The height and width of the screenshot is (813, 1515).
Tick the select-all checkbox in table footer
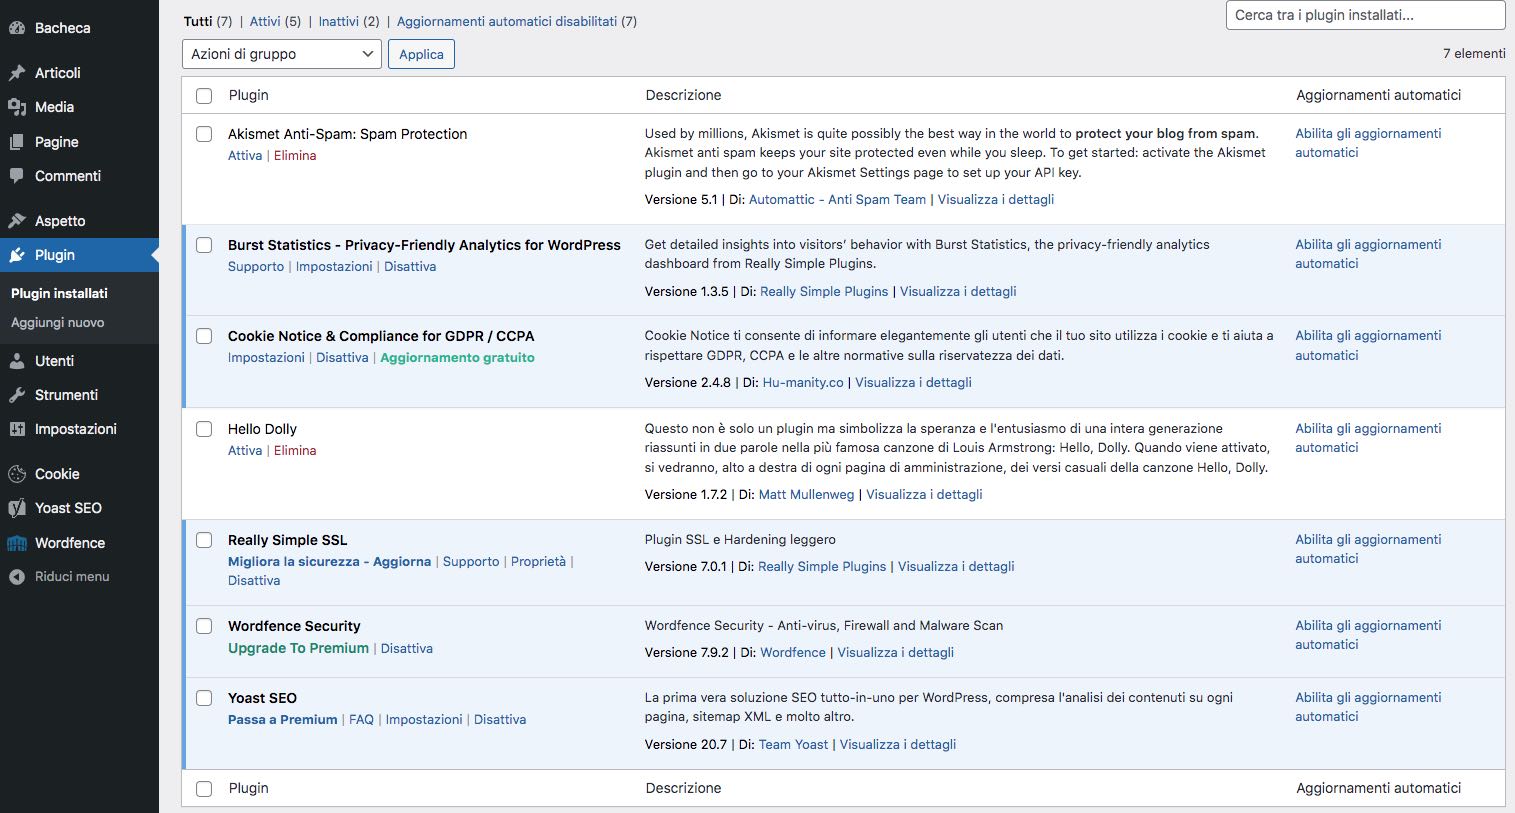204,789
